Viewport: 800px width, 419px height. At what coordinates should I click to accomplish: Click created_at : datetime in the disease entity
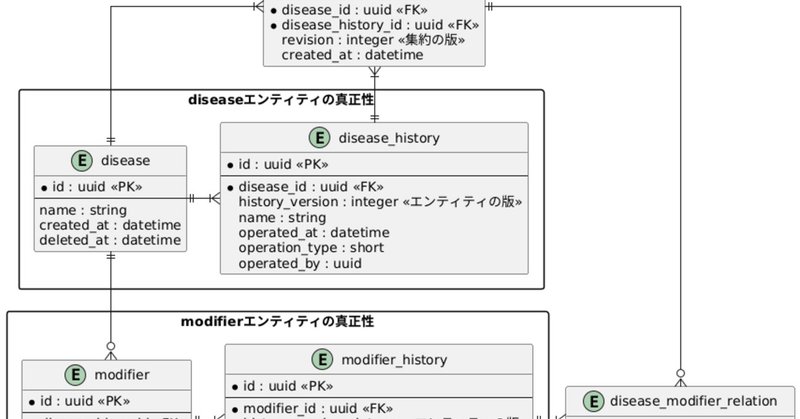tap(110, 225)
